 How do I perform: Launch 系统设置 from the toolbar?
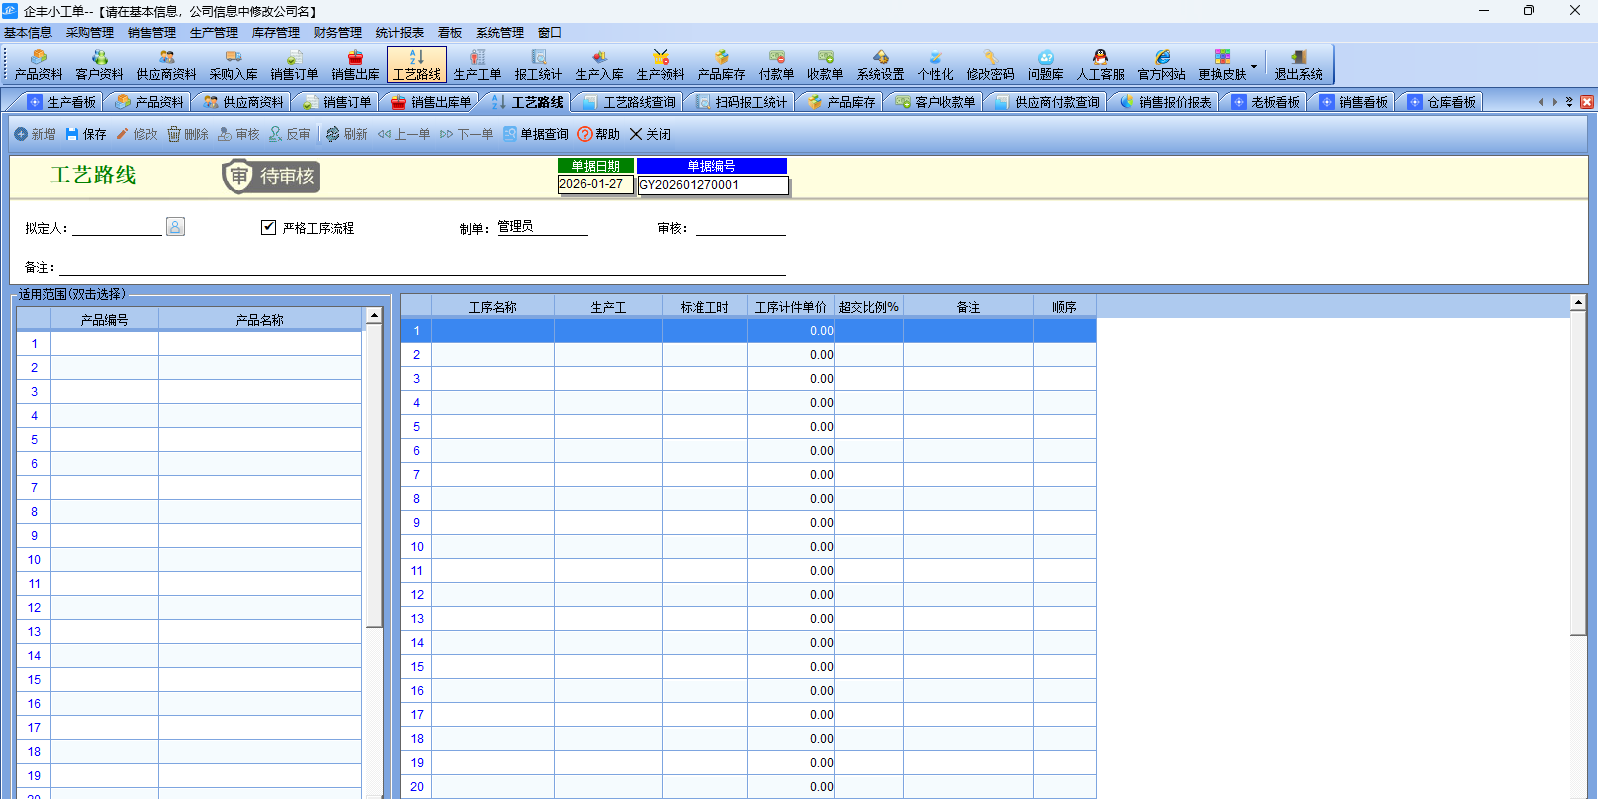(x=880, y=65)
